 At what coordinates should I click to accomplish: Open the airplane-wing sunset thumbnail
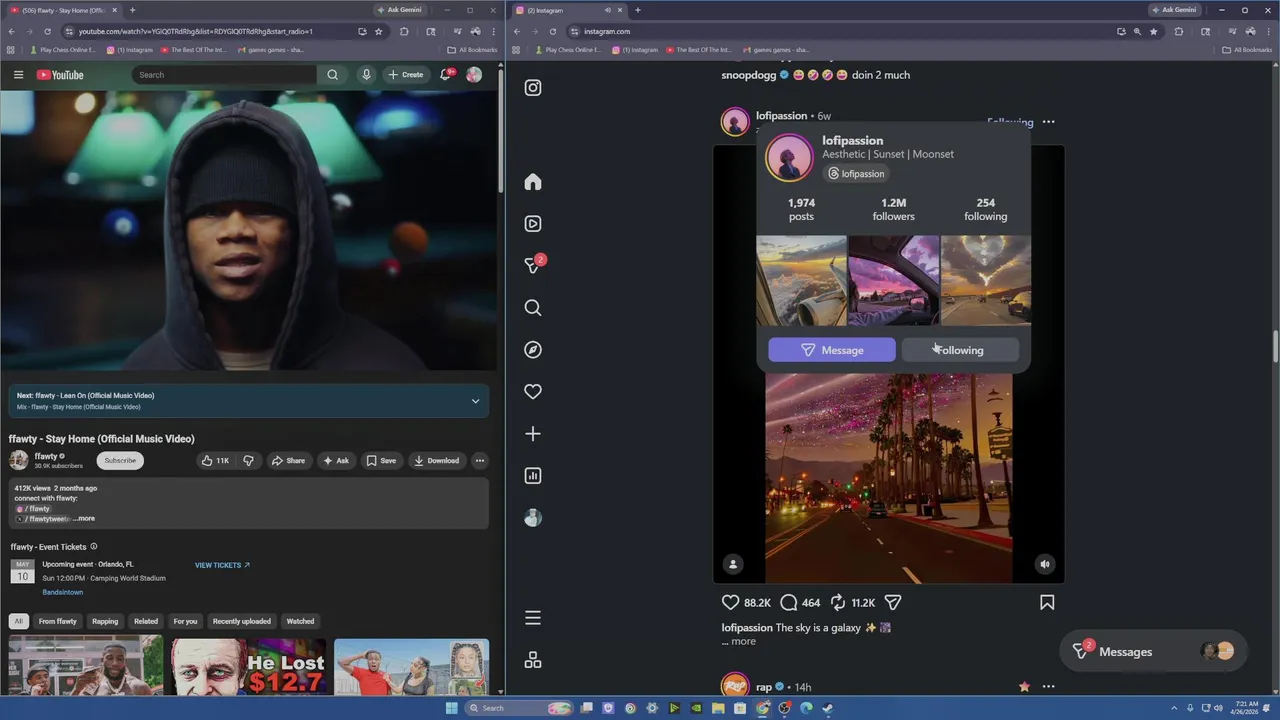802,280
